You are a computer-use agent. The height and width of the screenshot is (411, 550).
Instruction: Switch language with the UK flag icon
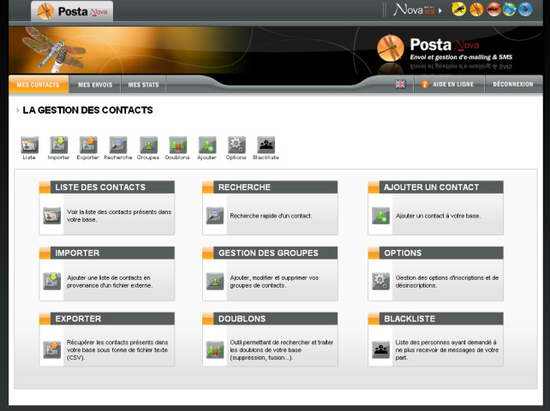(400, 84)
